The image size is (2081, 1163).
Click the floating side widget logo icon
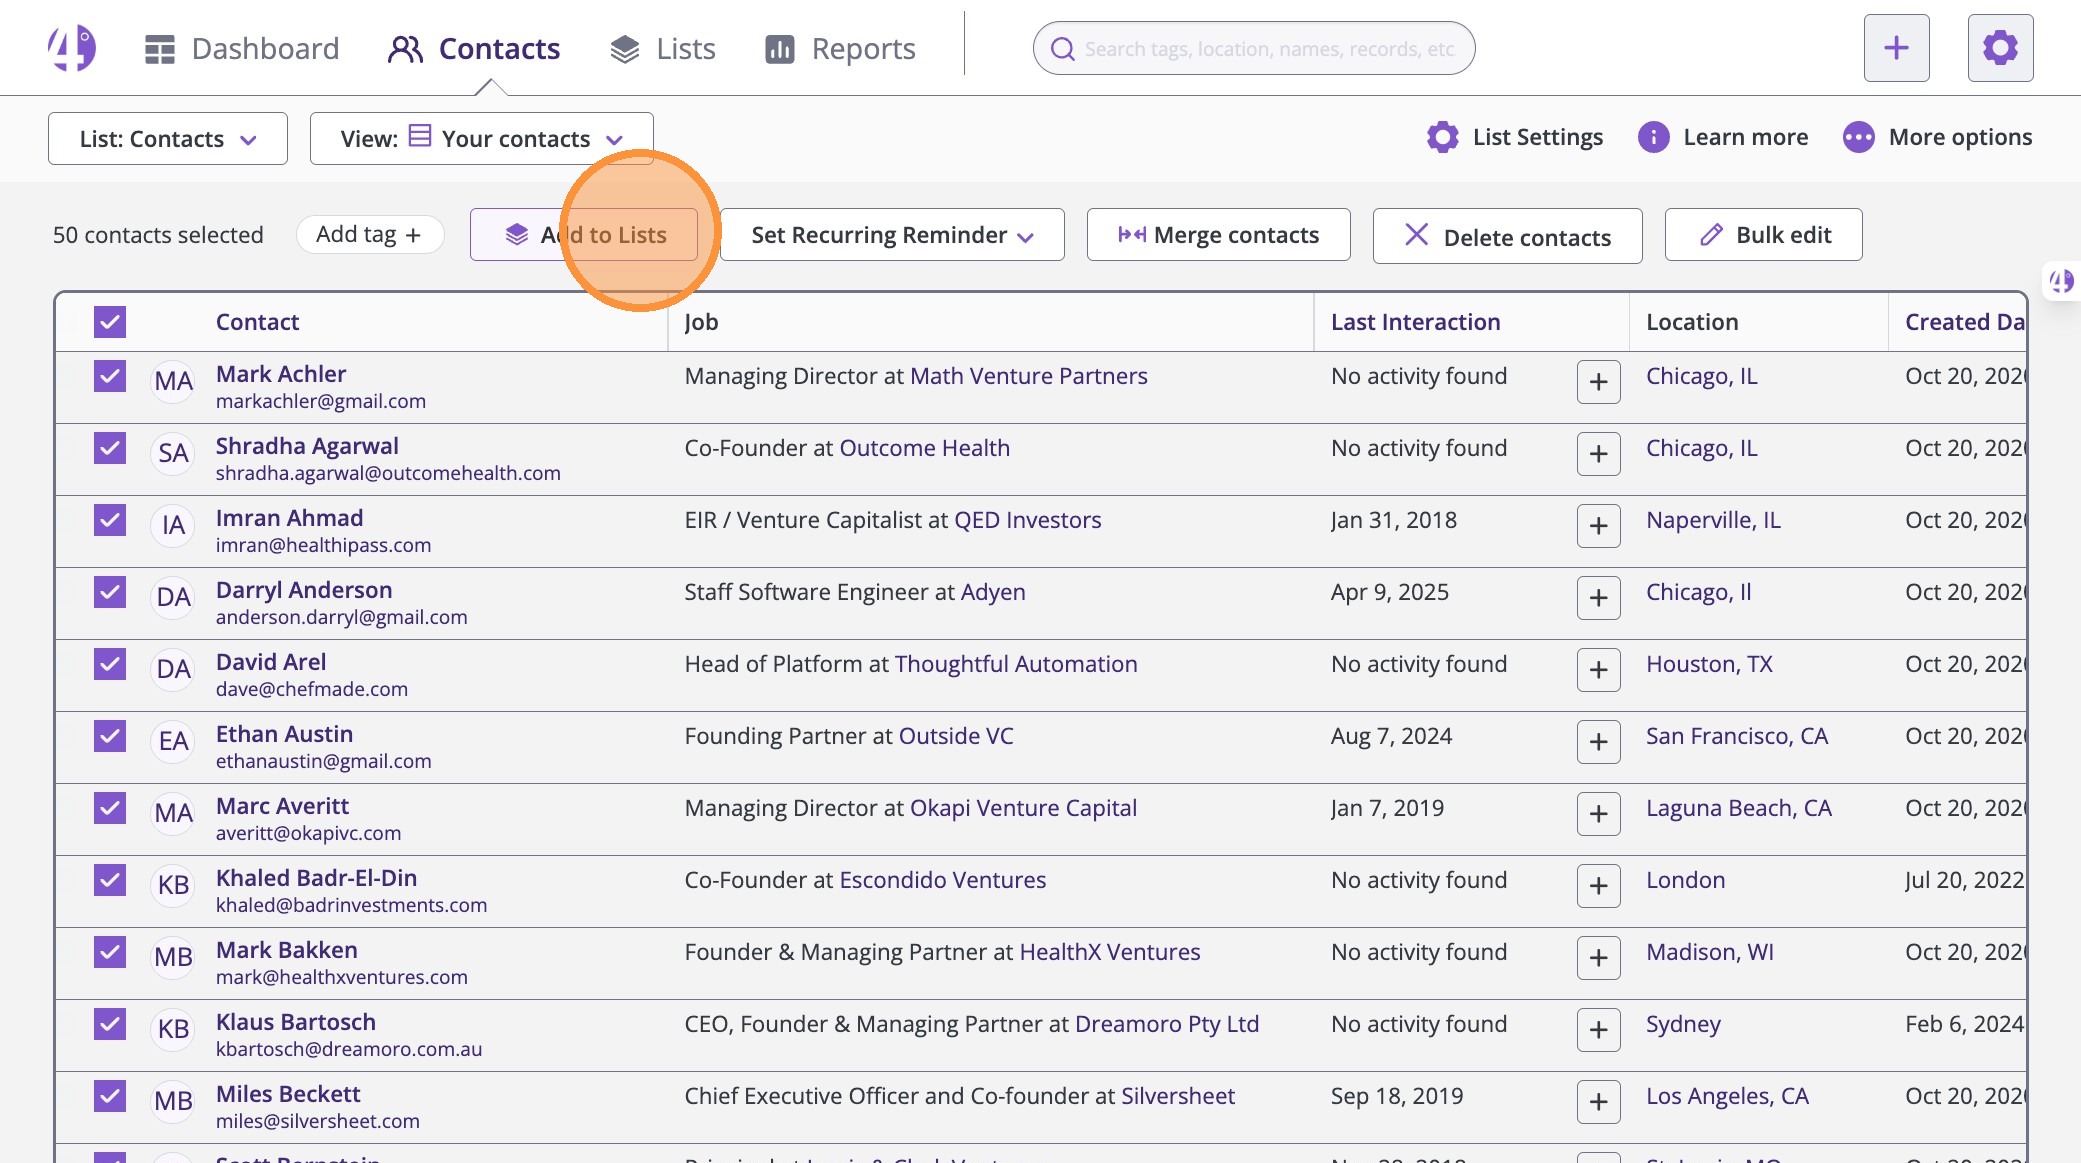[2061, 281]
